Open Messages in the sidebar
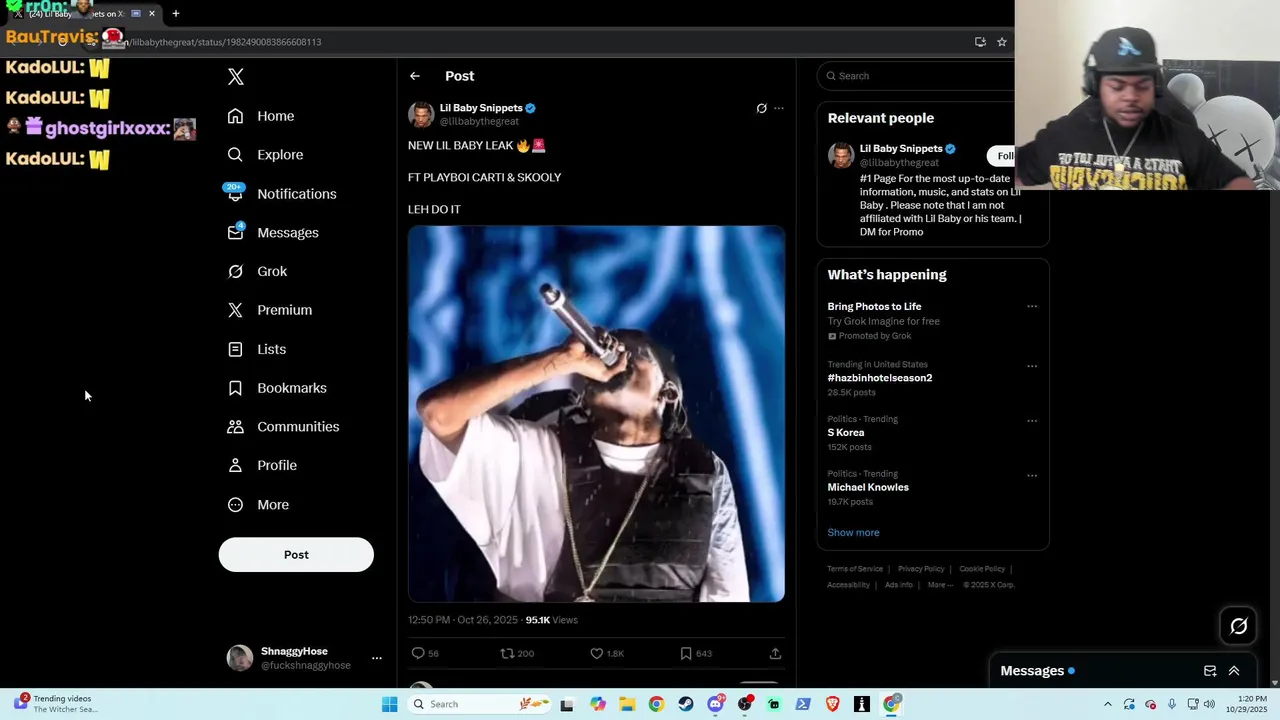Screen dimensions: 1280x720 click(273, 232)
